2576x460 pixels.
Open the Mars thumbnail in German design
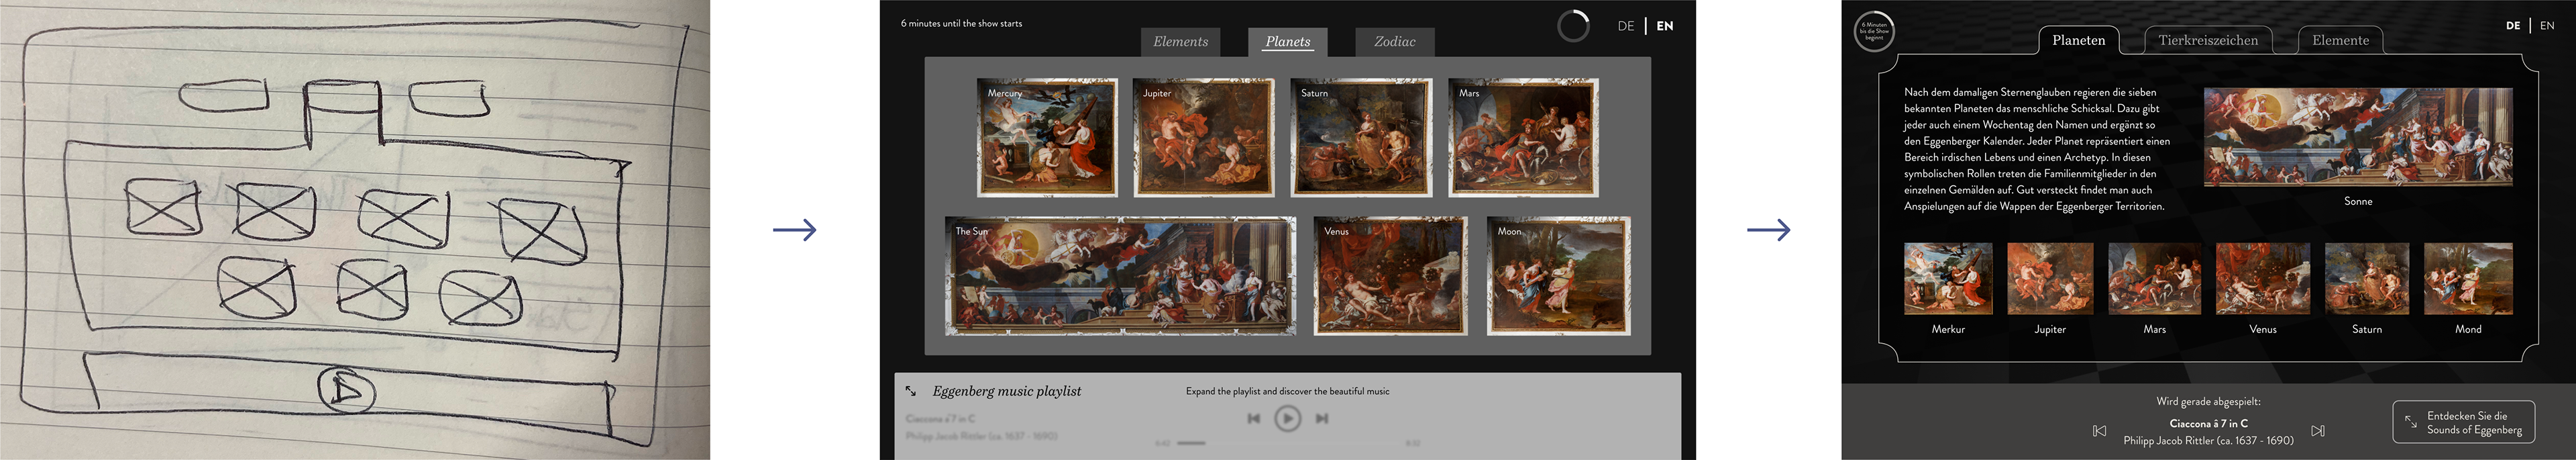(2155, 278)
